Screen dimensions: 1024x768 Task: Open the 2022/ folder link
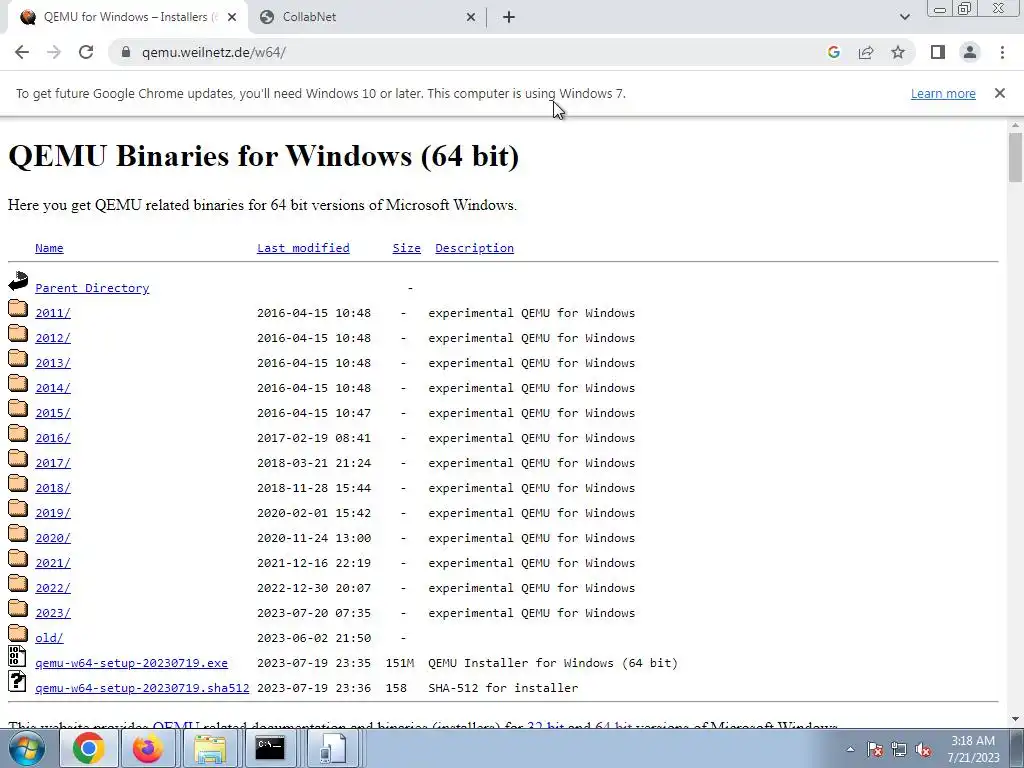tap(53, 588)
